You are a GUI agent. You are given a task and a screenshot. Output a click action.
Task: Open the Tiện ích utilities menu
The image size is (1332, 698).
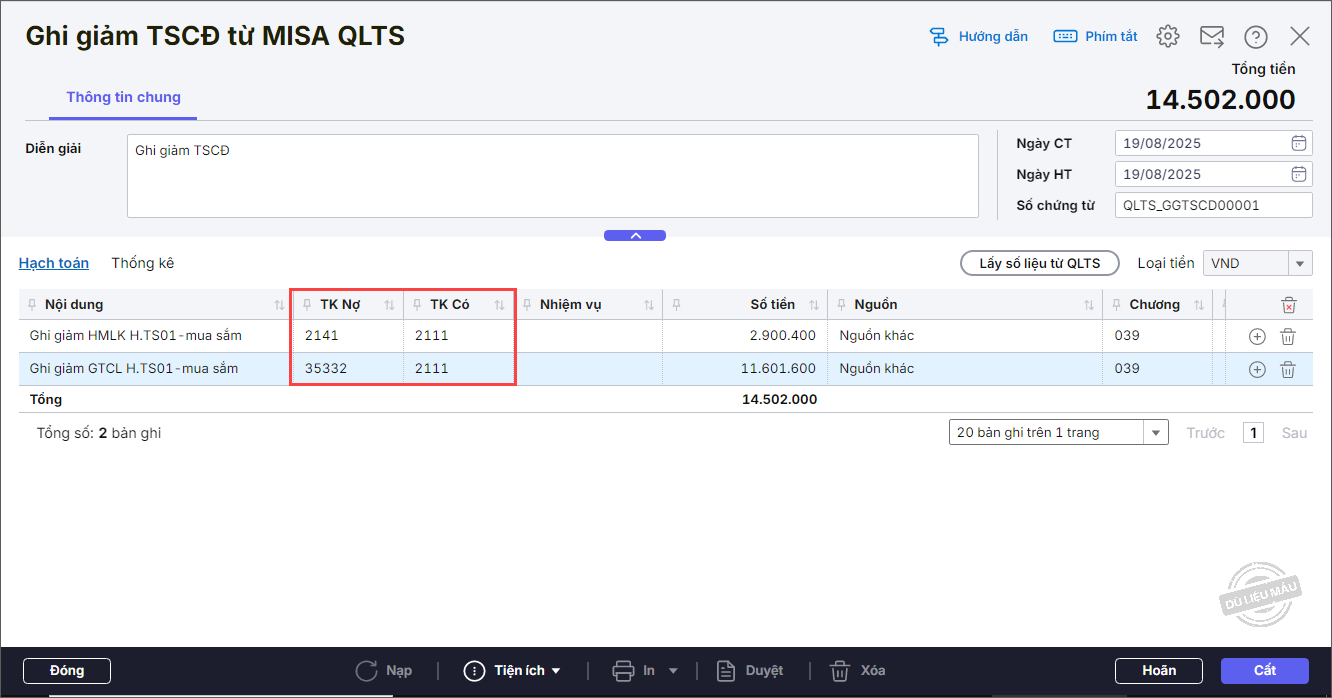pos(511,670)
